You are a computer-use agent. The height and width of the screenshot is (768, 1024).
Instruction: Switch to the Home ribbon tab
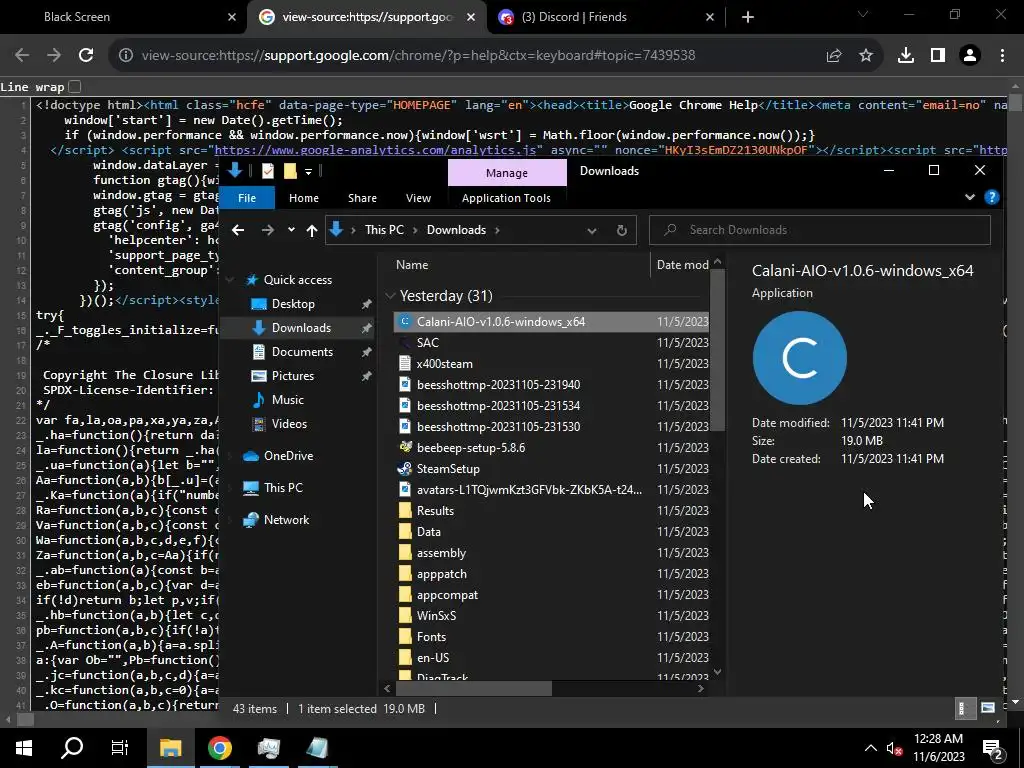coord(304,198)
